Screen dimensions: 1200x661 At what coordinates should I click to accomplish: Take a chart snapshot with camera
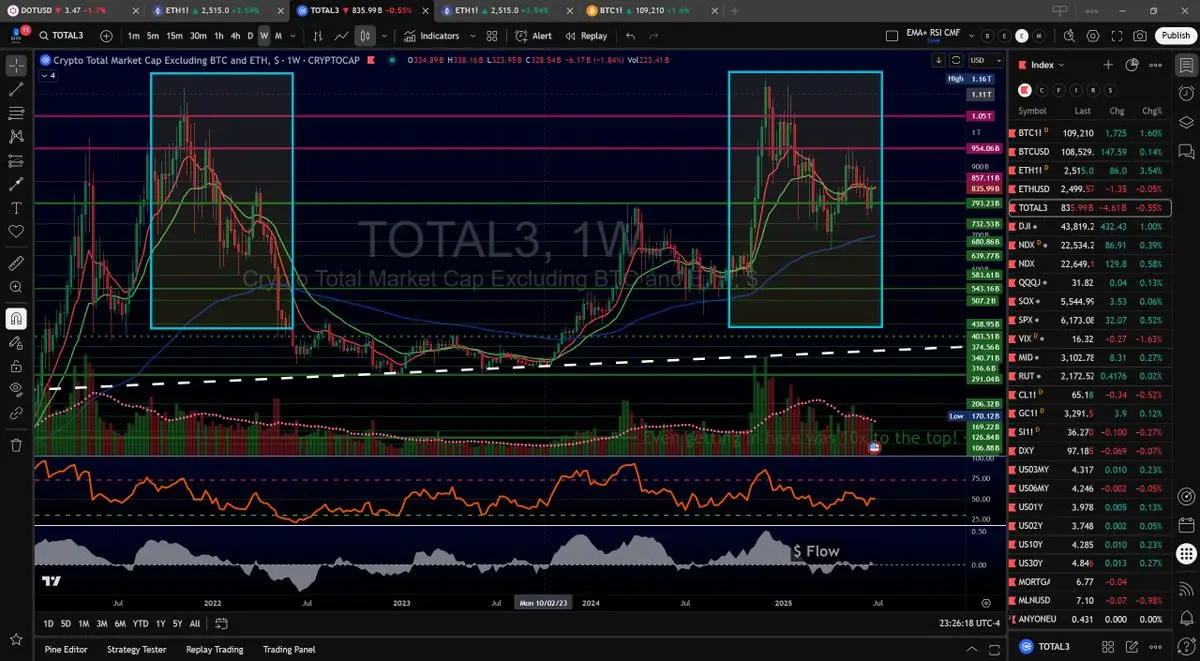tap(1140, 36)
